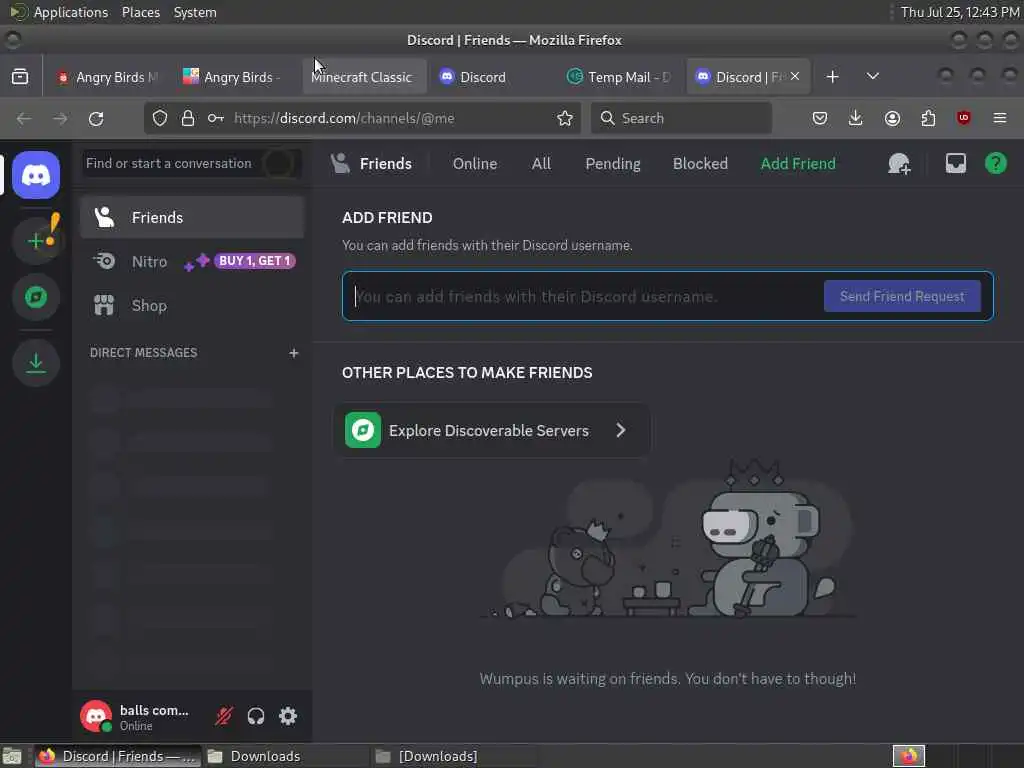Open the Places menu
1024x768 pixels.
(140, 12)
